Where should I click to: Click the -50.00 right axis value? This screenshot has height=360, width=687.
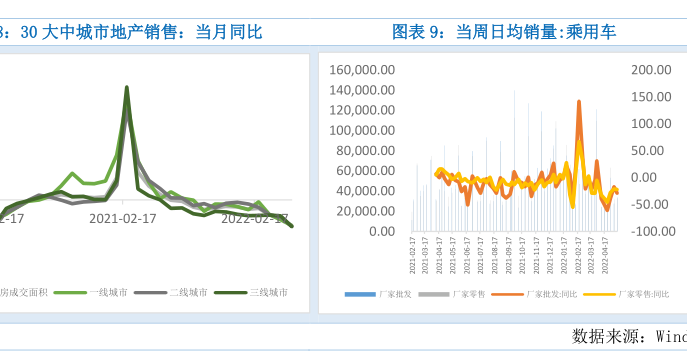coord(650,204)
